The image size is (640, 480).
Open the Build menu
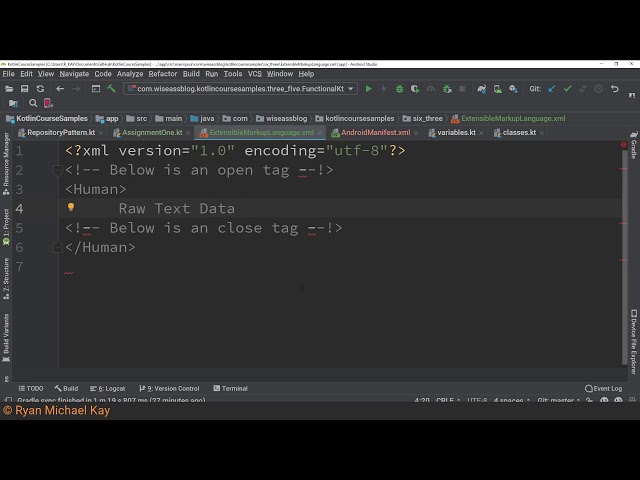[191, 74]
